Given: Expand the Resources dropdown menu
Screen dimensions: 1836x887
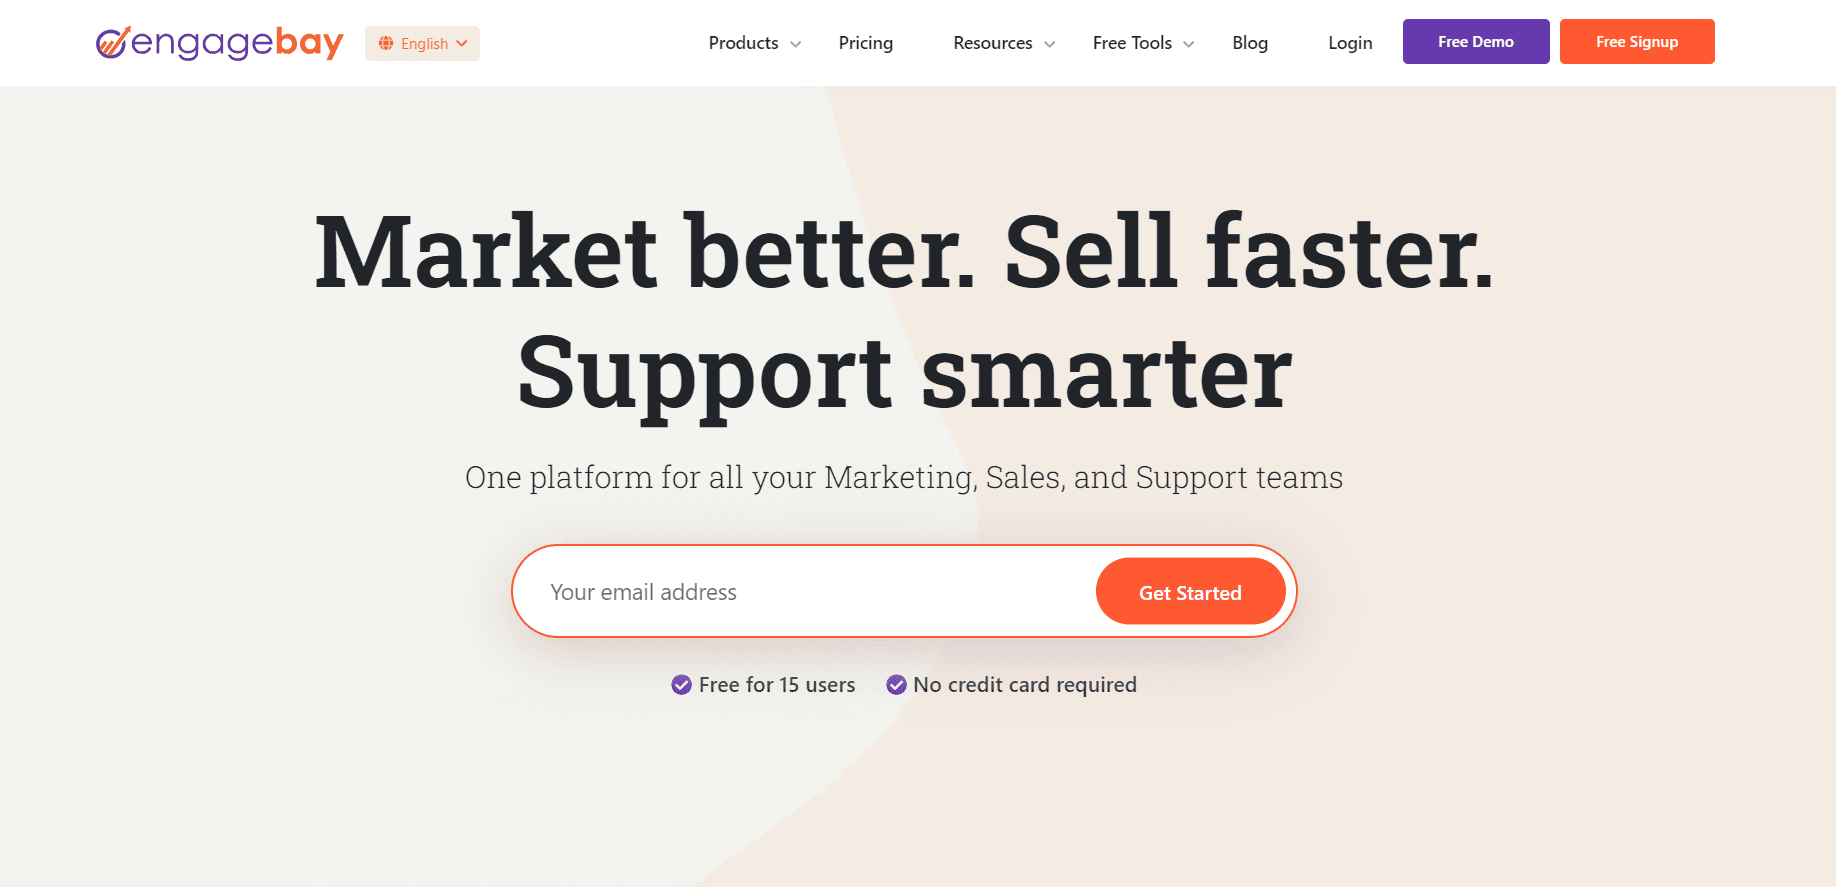Looking at the screenshot, I should point(993,43).
